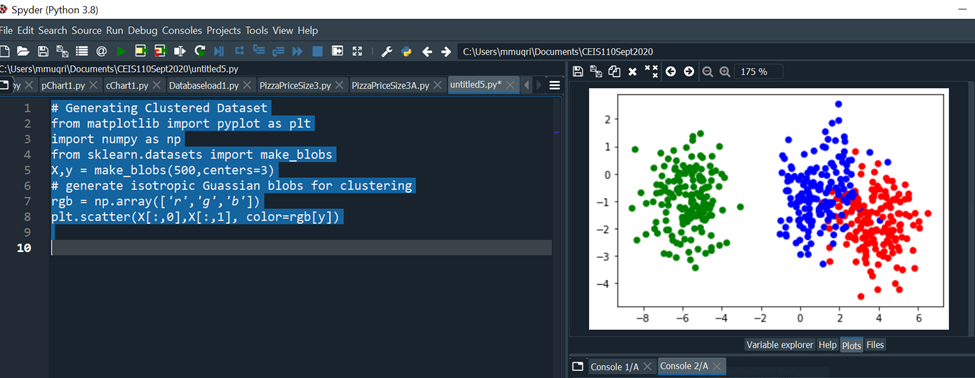Run the file with the green play icon

coord(121,52)
